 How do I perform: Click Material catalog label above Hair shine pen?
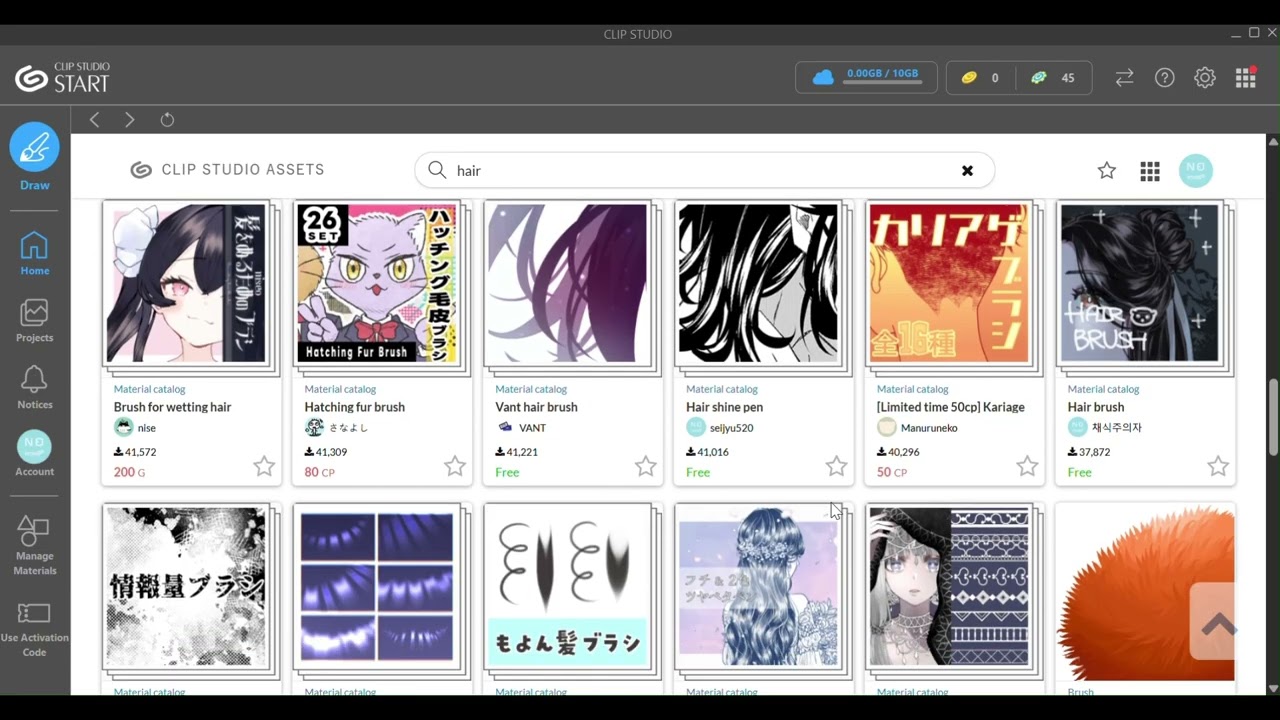722,389
